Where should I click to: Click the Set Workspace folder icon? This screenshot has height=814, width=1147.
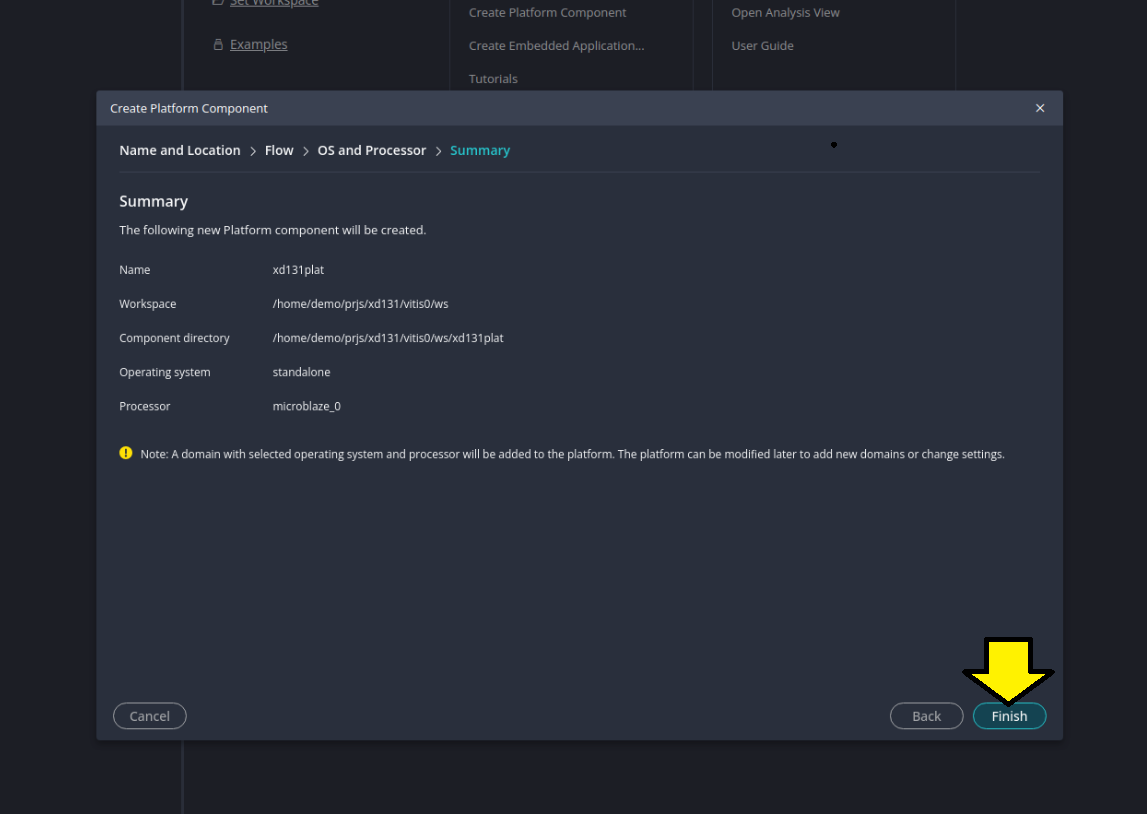tap(217, 3)
